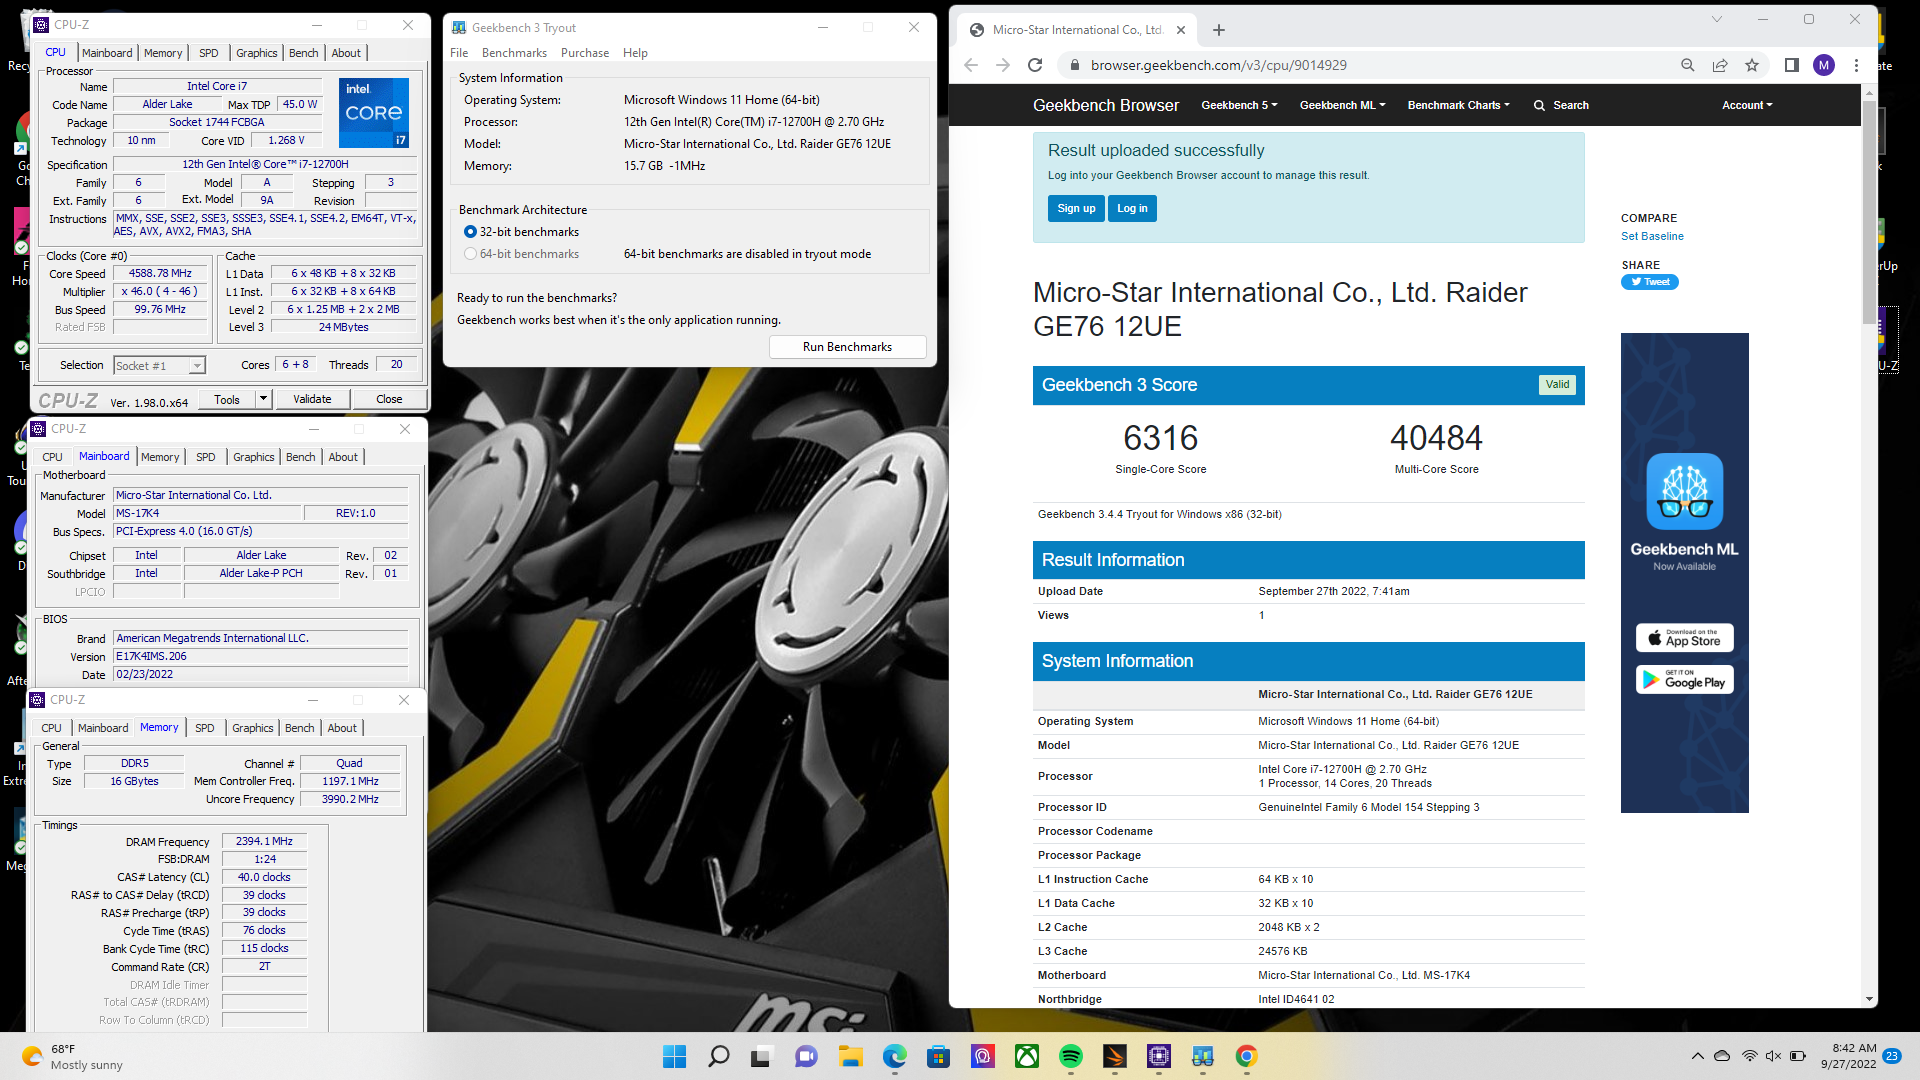The image size is (1920, 1080).
Task: Open Microsoft Store from taskbar
Action: click(x=938, y=1056)
